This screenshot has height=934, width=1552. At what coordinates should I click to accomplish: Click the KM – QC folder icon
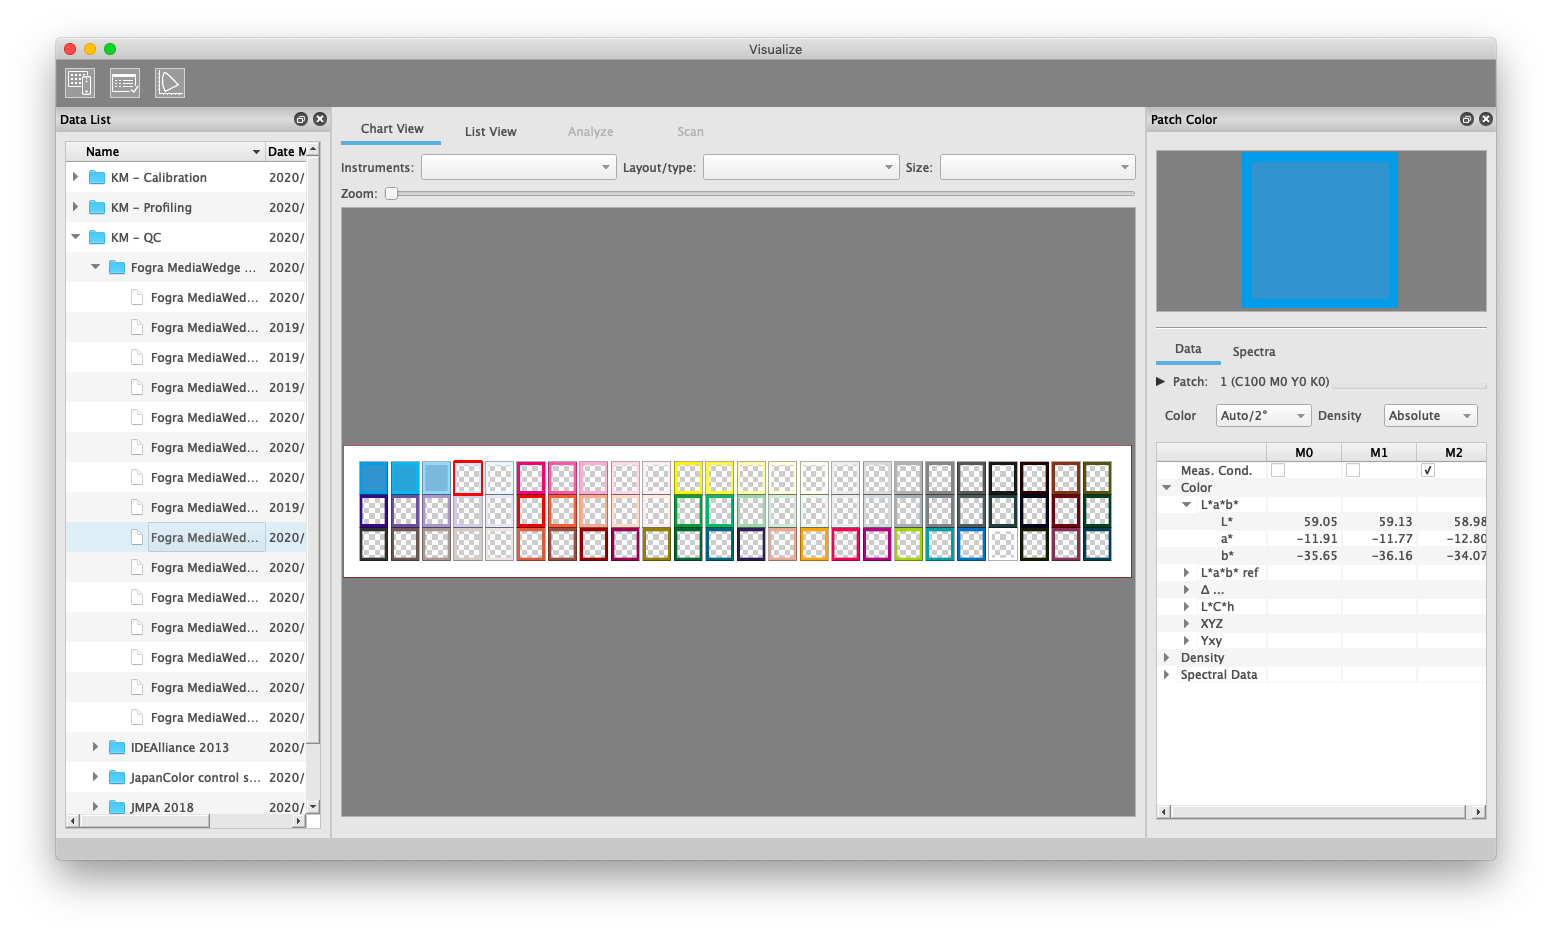click(97, 238)
